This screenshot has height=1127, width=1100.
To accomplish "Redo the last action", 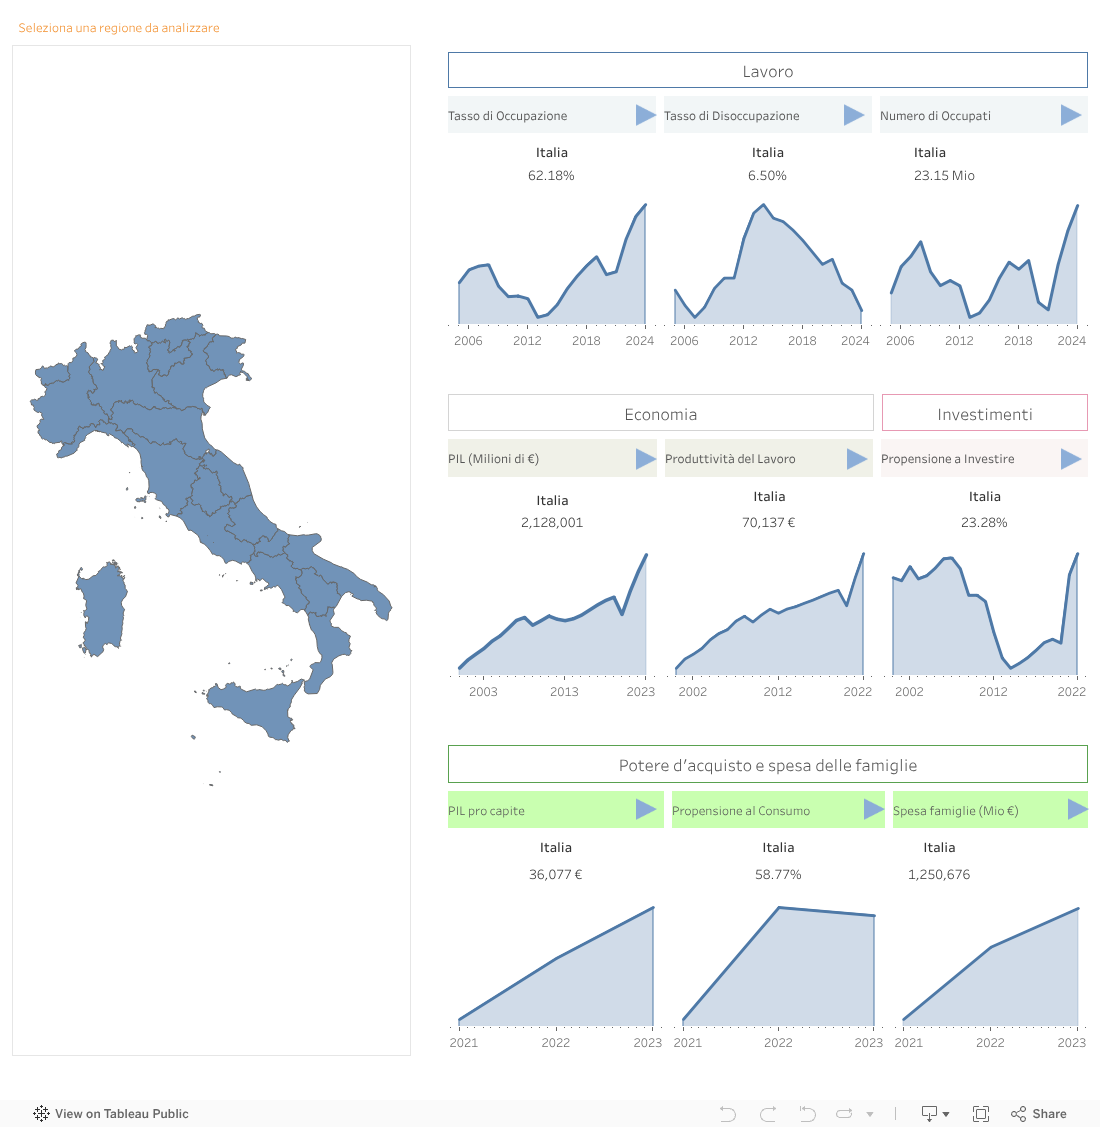I will coord(768,1113).
